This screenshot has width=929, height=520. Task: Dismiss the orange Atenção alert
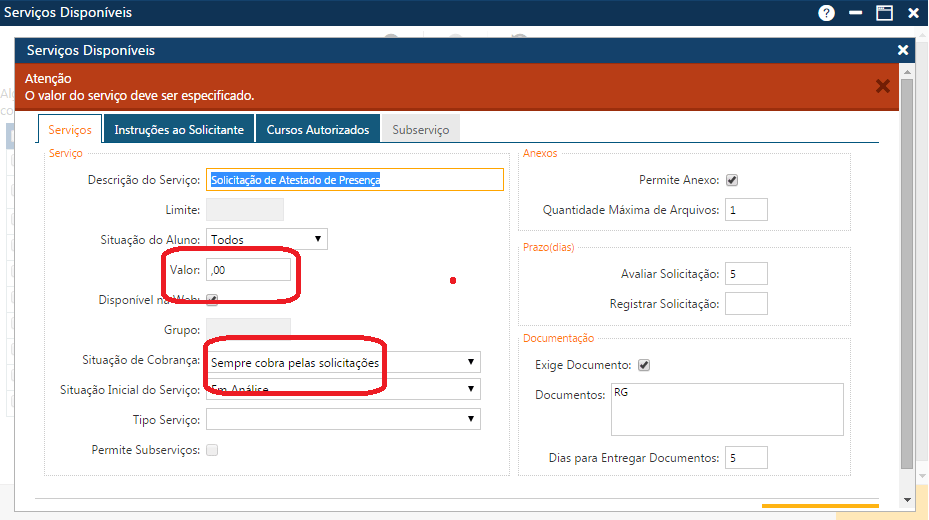[x=883, y=86]
